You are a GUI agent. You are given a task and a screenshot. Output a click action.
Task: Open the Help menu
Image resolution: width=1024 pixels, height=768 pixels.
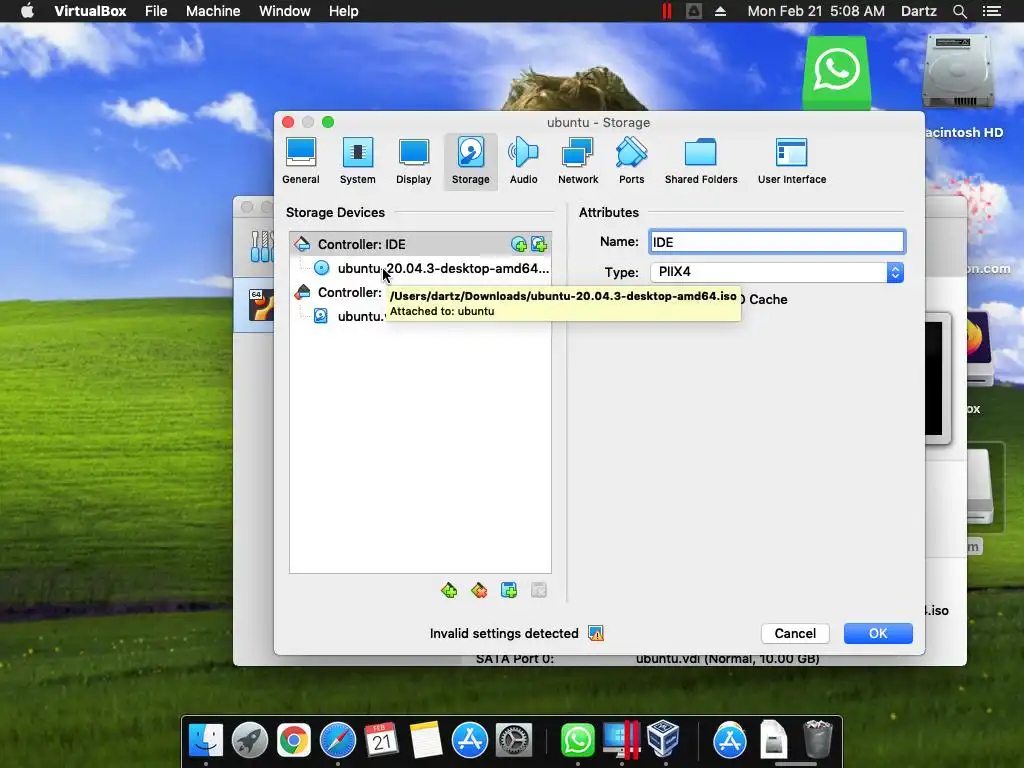(344, 11)
